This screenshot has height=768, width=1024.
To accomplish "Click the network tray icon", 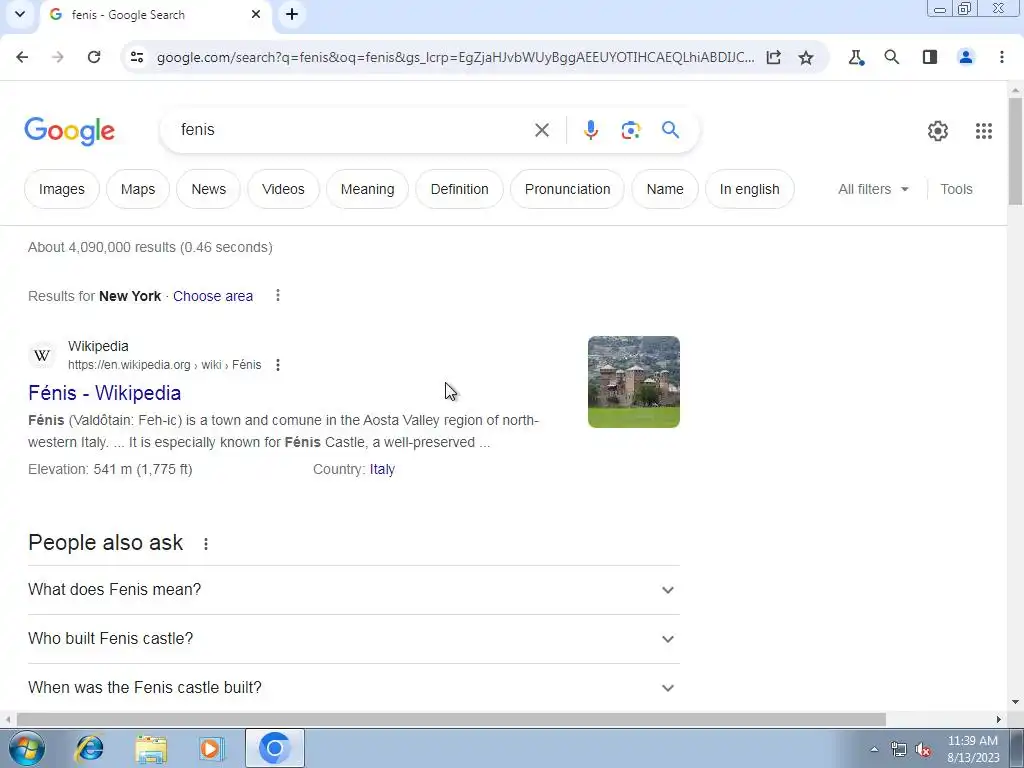I will tap(899, 750).
